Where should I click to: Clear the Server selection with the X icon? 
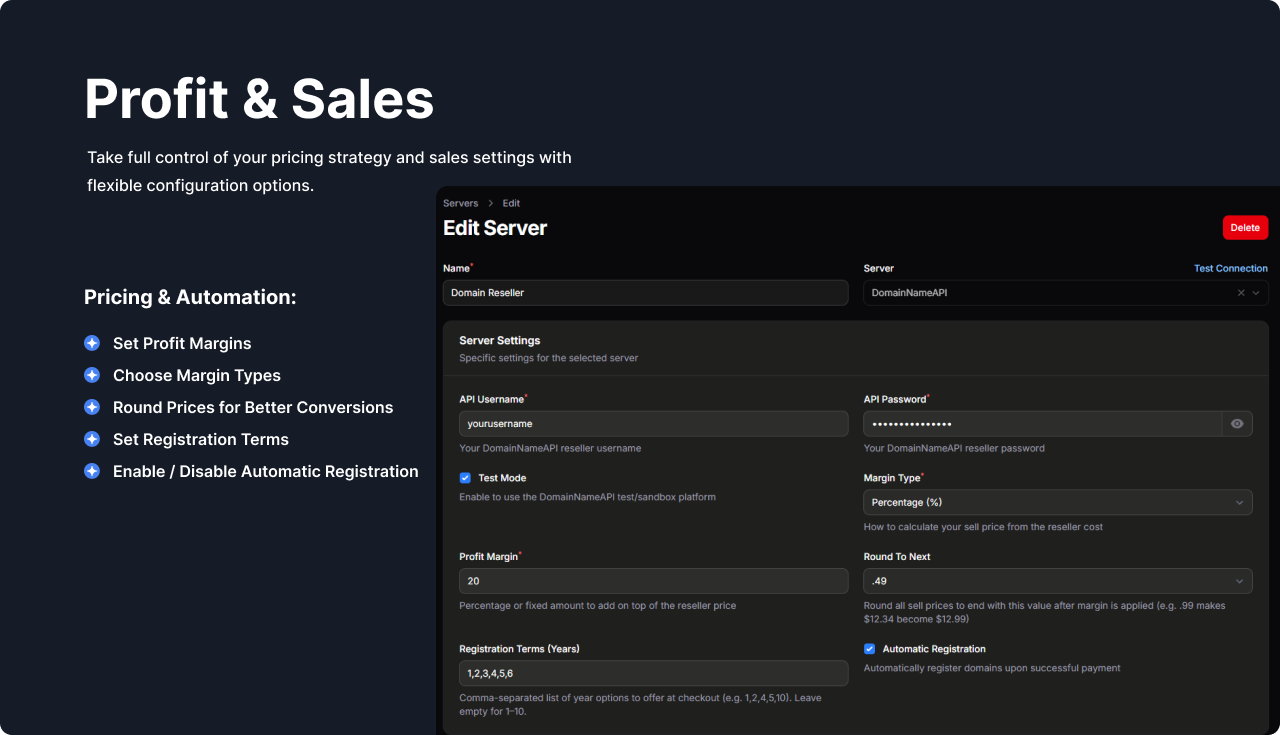[x=1241, y=293]
